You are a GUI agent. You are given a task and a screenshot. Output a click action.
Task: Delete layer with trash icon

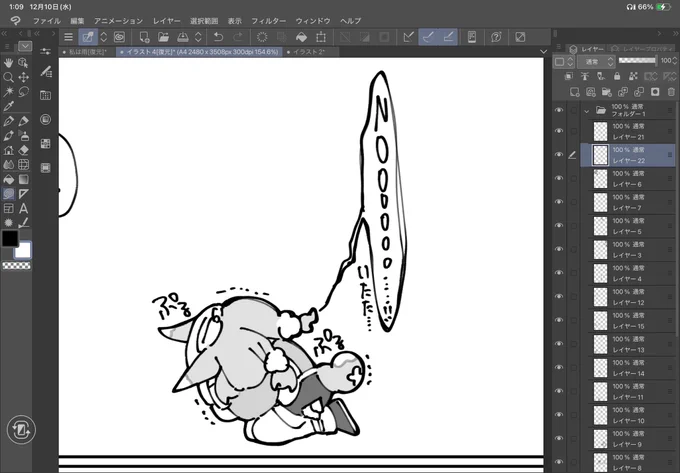[671, 91]
